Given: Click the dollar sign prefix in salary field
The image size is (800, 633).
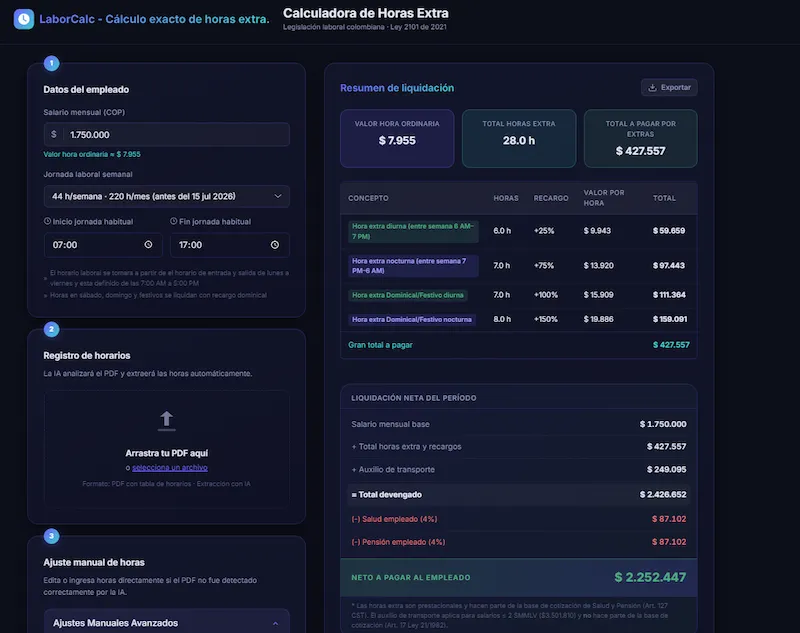Looking at the screenshot, I should (x=54, y=134).
